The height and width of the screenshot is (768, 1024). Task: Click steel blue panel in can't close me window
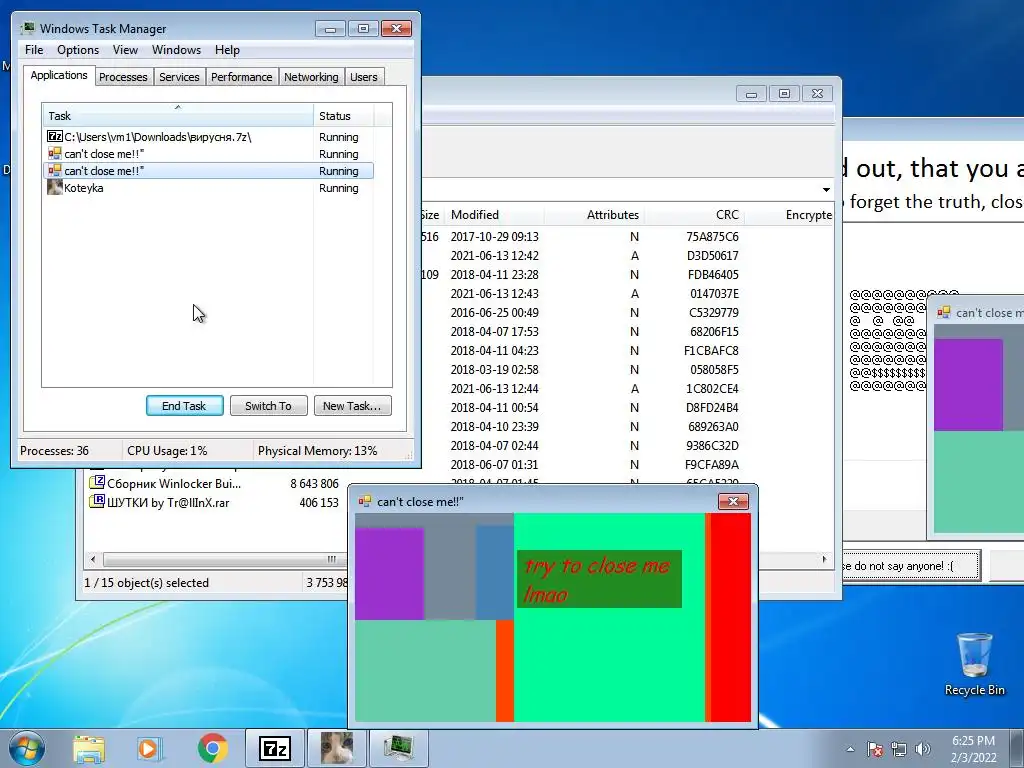(495, 572)
